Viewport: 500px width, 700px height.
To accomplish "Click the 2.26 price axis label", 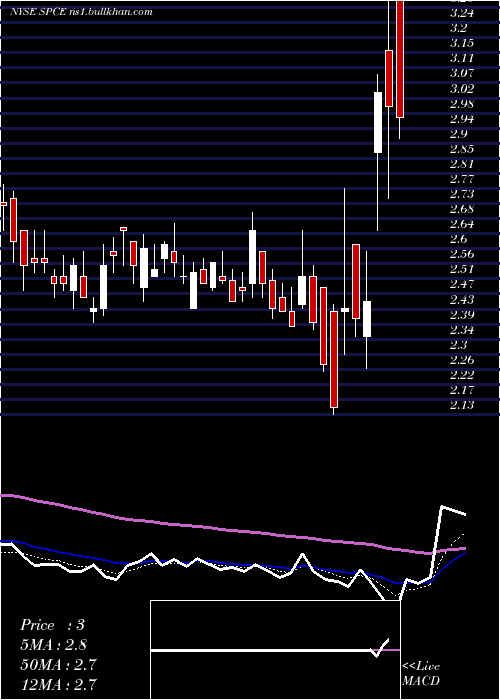I will tap(461, 360).
